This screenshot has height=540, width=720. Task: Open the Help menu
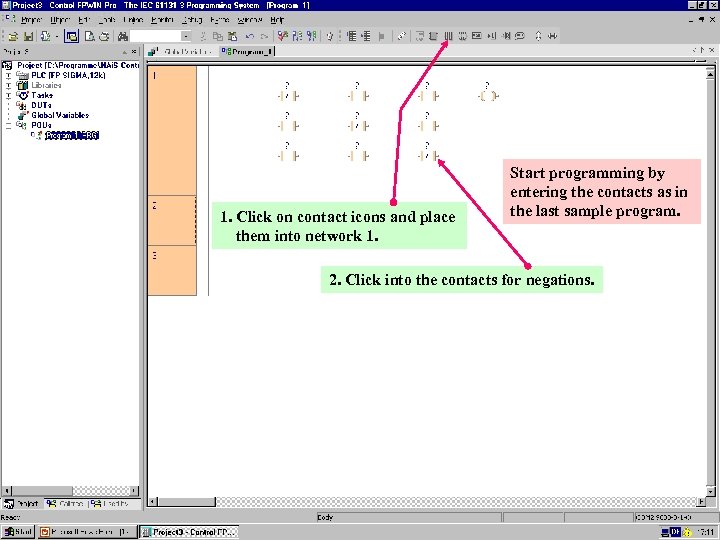point(277,20)
